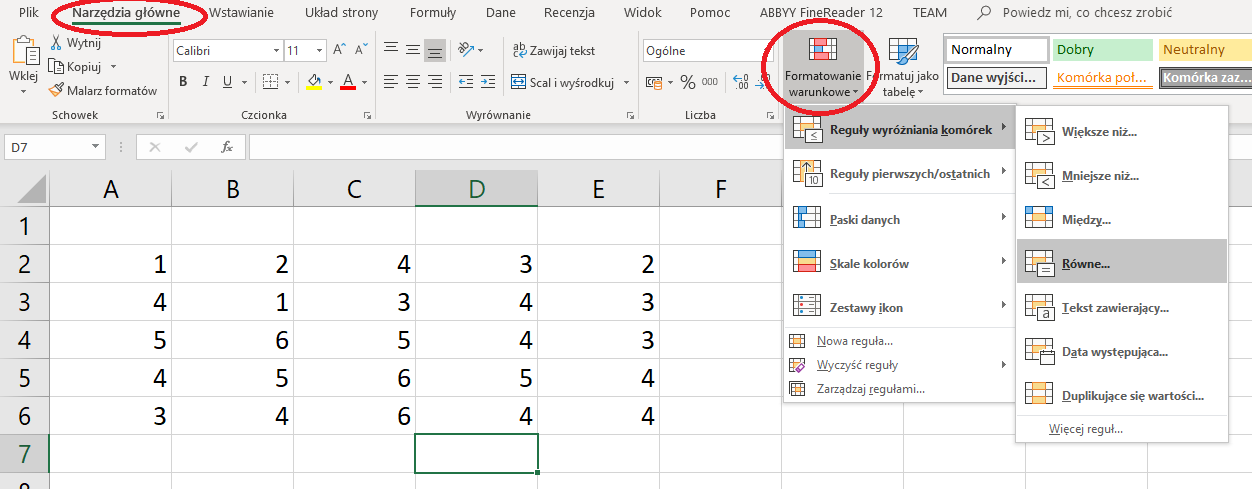Click the insert function fx icon
Screen dimensions: 1252x489
(x=227, y=147)
